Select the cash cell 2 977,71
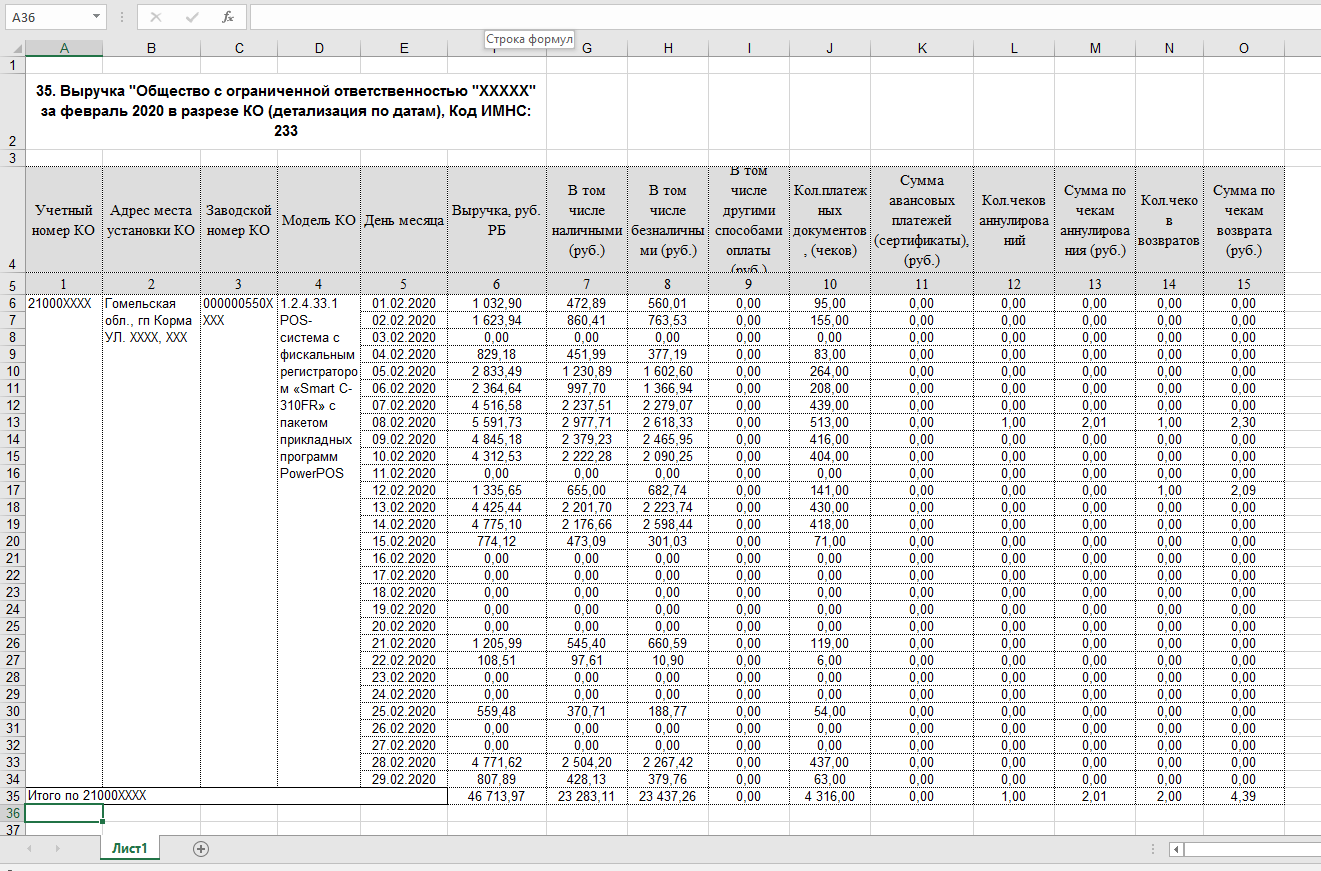Screen dimensions: 1321x871 [x=587, y=422]
